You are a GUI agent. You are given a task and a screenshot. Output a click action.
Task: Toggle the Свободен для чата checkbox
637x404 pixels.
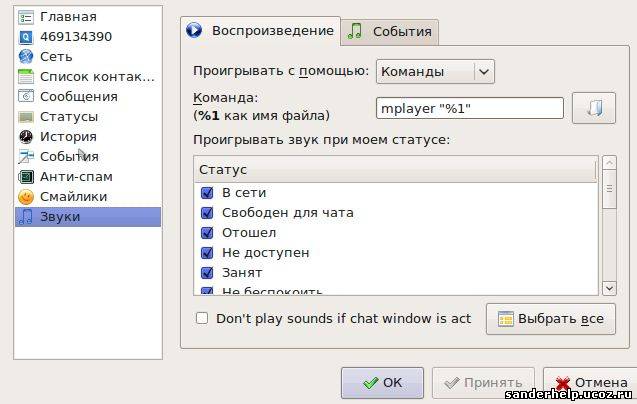point(207,213)
